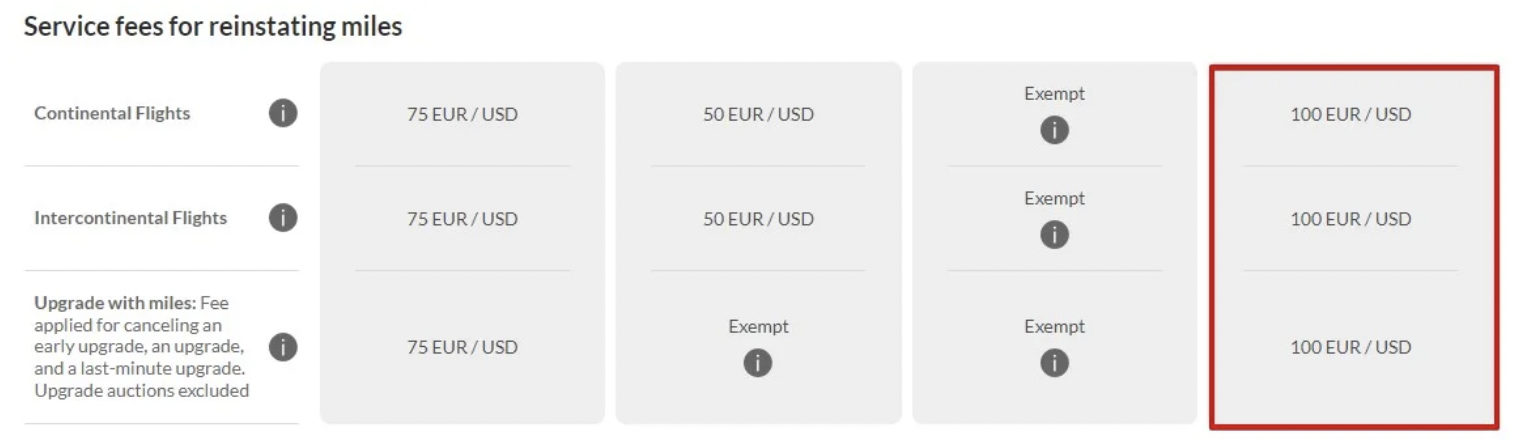Click 75 EUR / USD fee for Continental Flights
1534x446 pixels.
click(462, 114)
